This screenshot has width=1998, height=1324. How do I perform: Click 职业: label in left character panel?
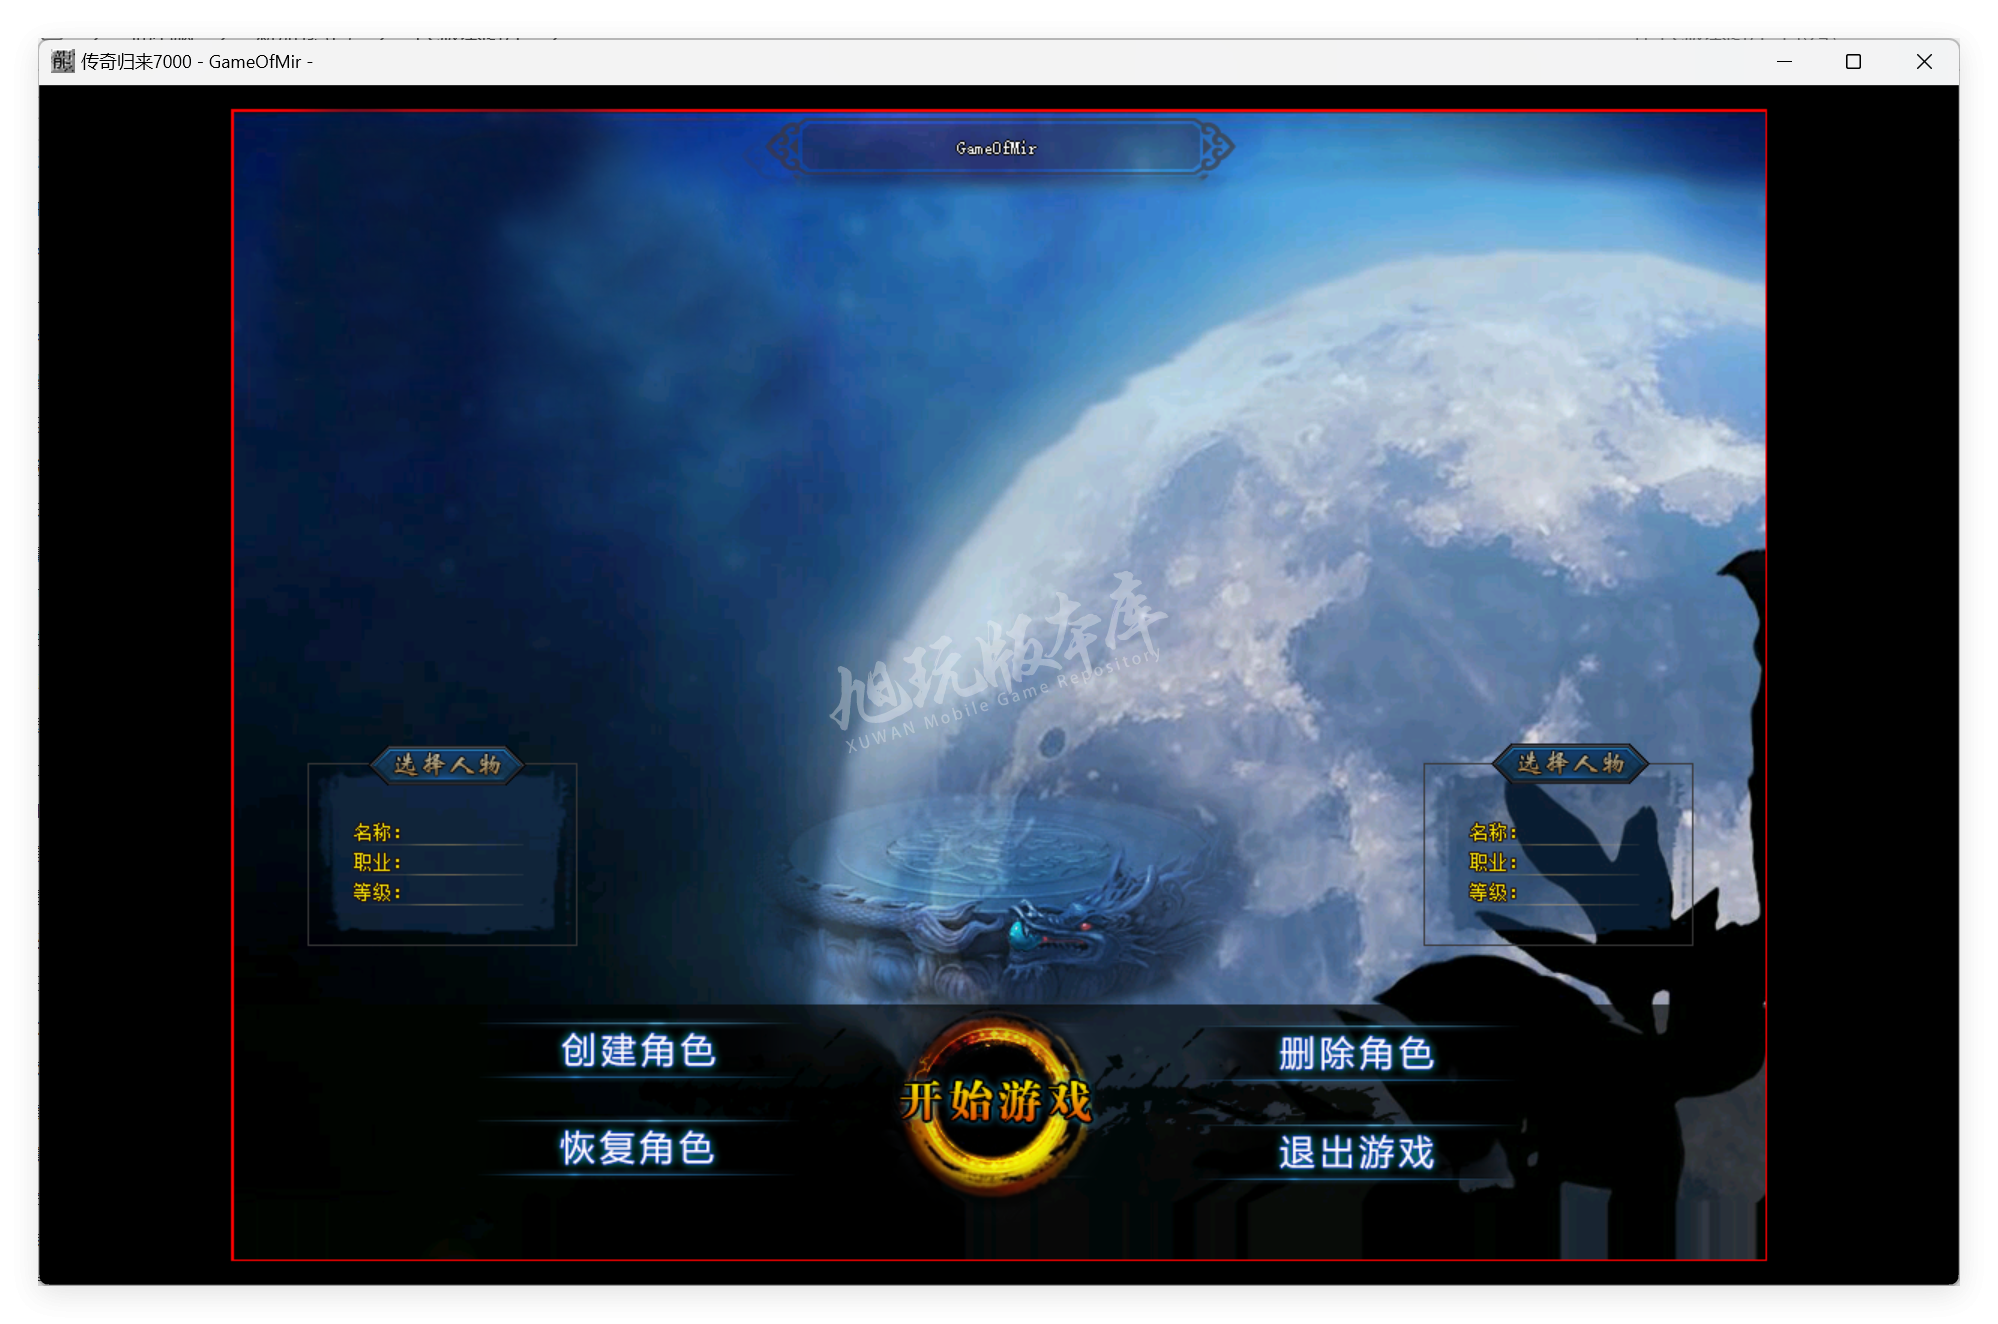377,862
